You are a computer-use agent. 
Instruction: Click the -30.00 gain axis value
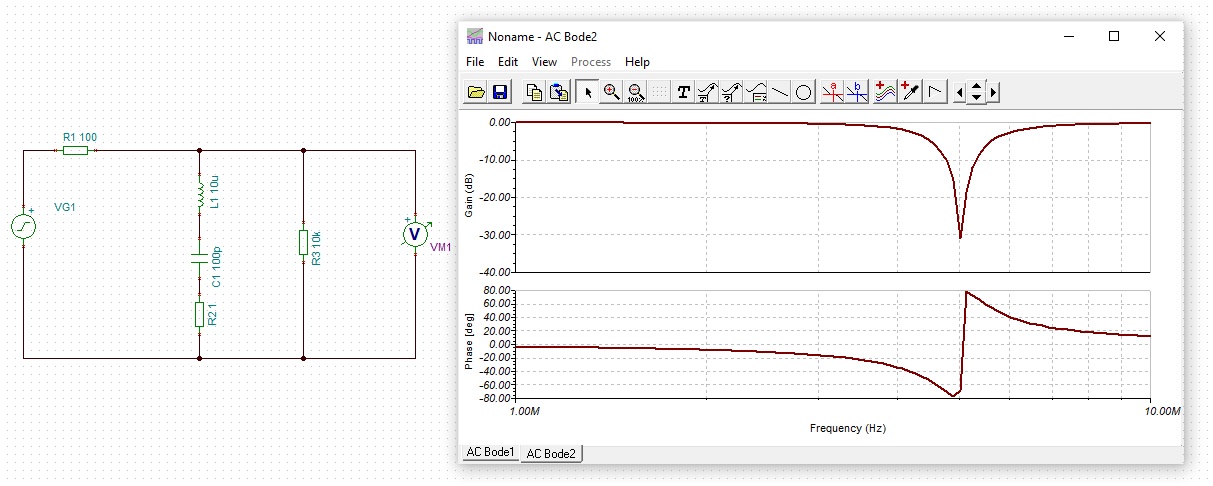click(x=497, y=235)
